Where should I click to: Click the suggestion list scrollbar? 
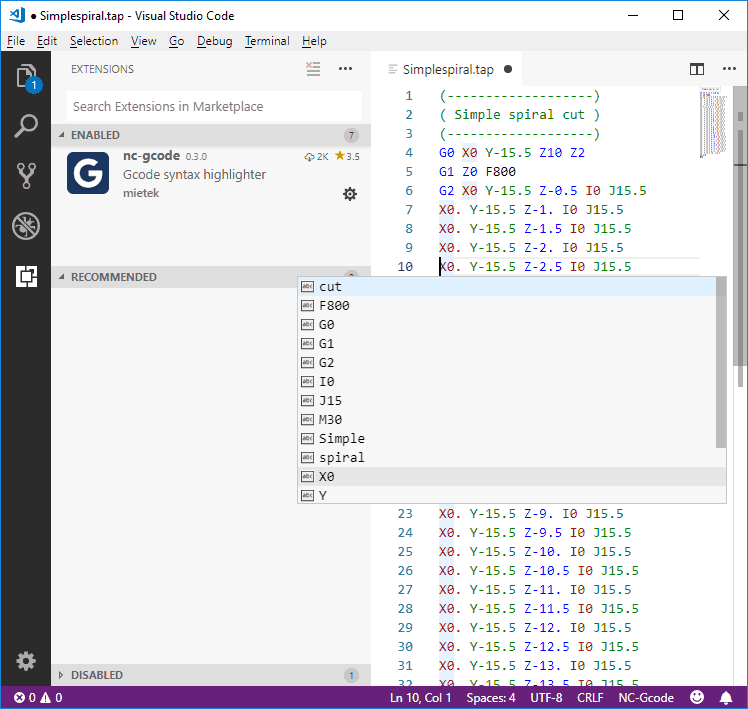[x=721, y=363]
